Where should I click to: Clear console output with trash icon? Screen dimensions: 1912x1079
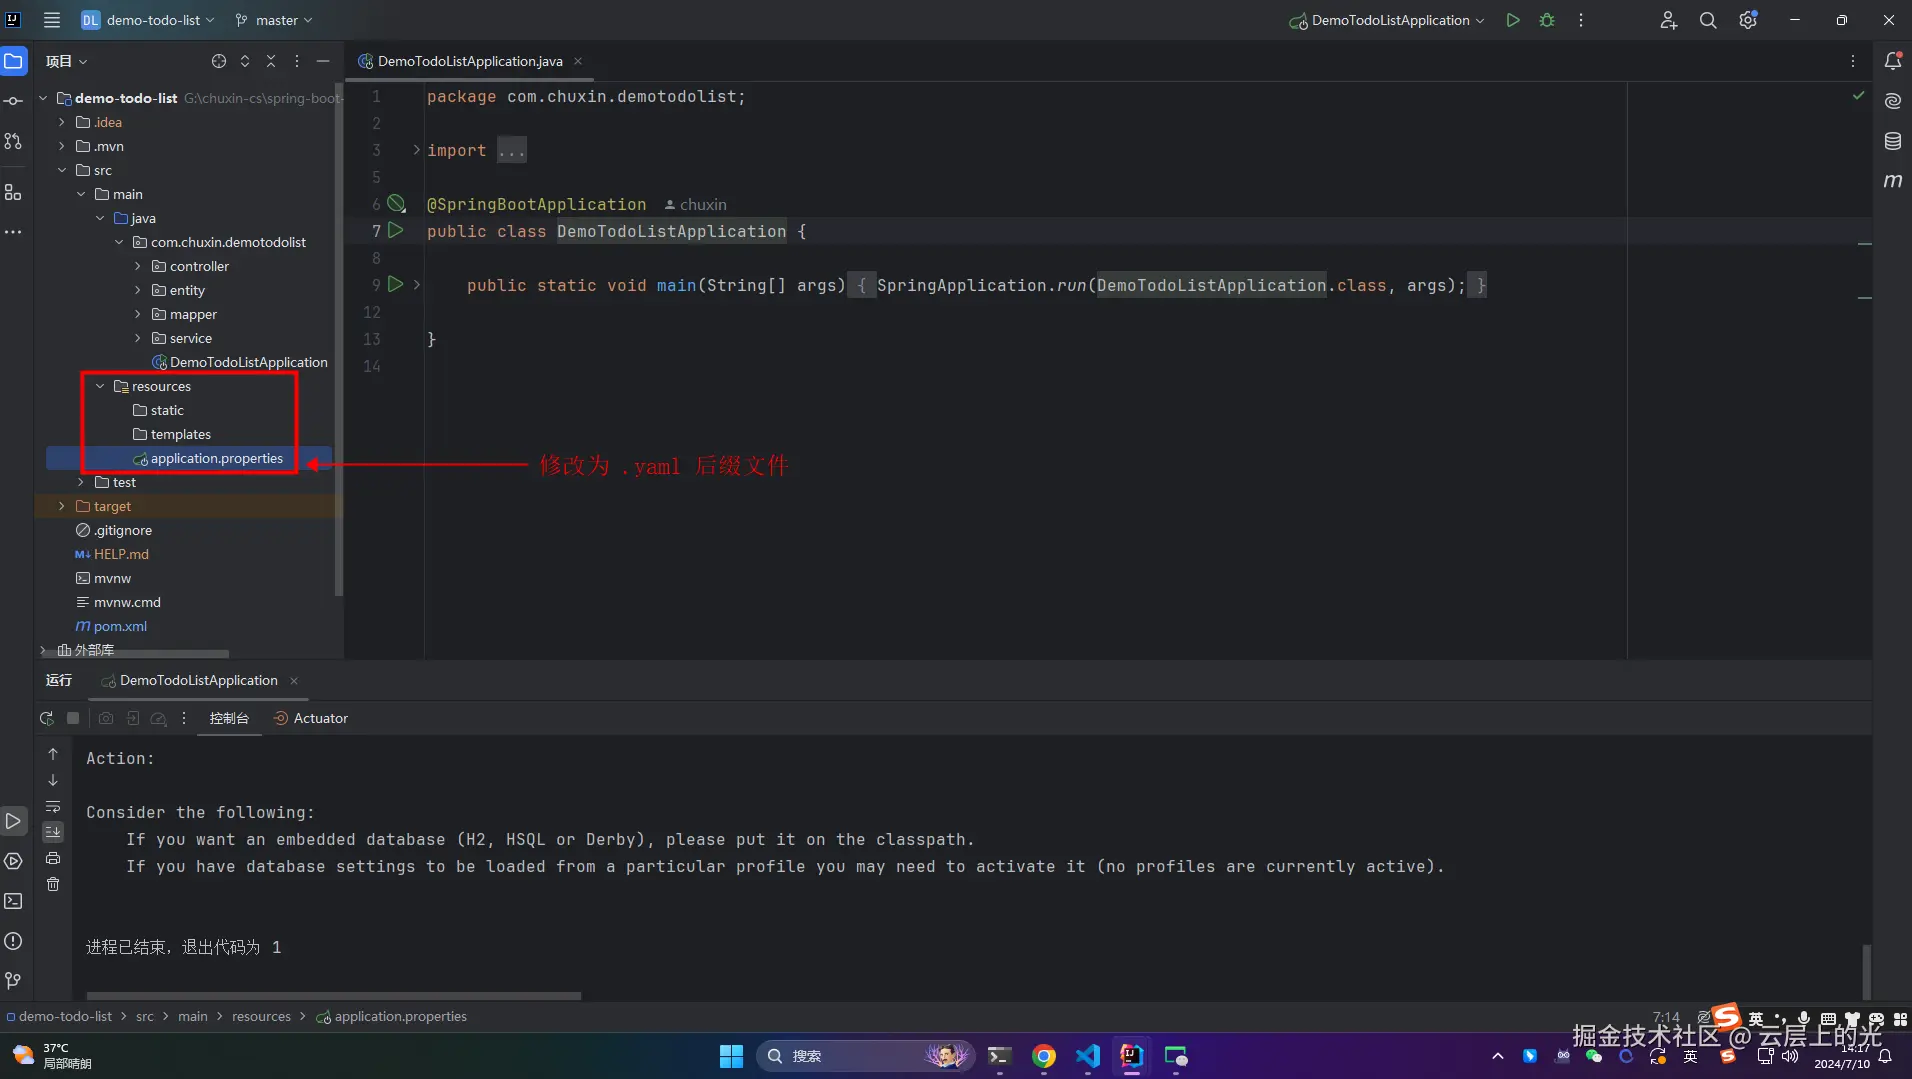click(53, 884)
